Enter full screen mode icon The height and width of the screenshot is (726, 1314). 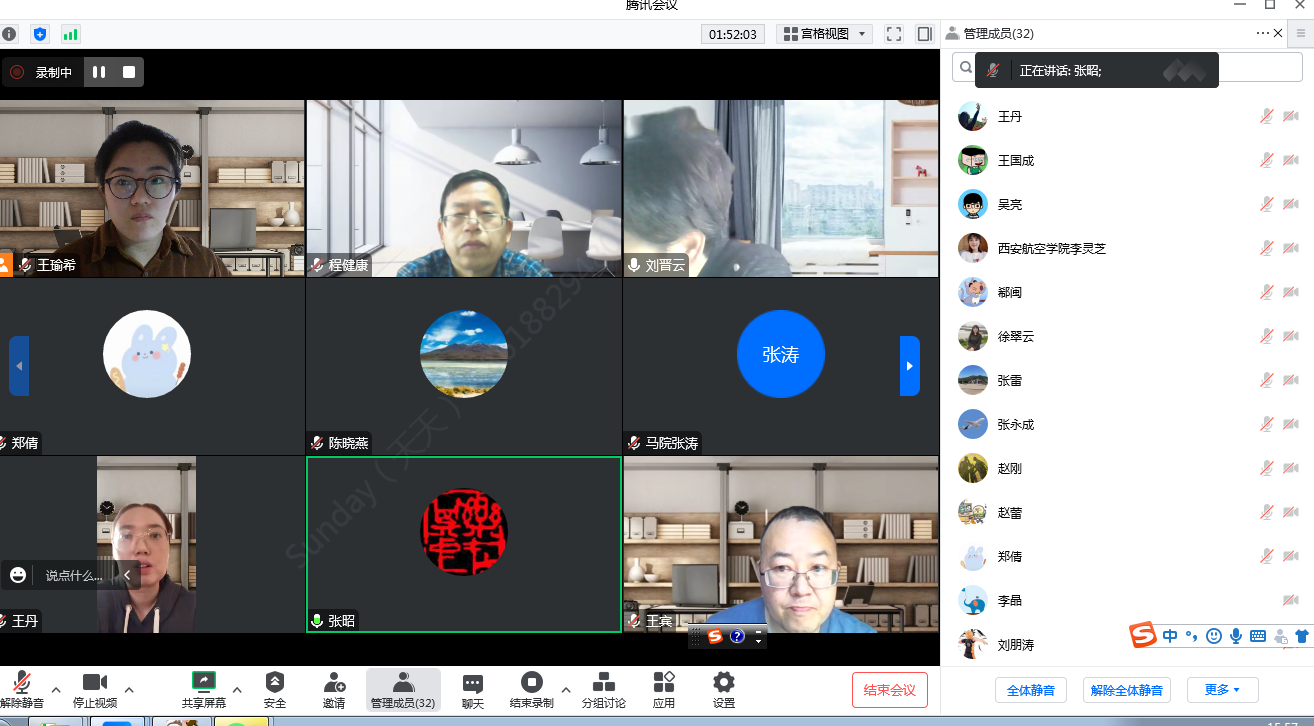894,34
